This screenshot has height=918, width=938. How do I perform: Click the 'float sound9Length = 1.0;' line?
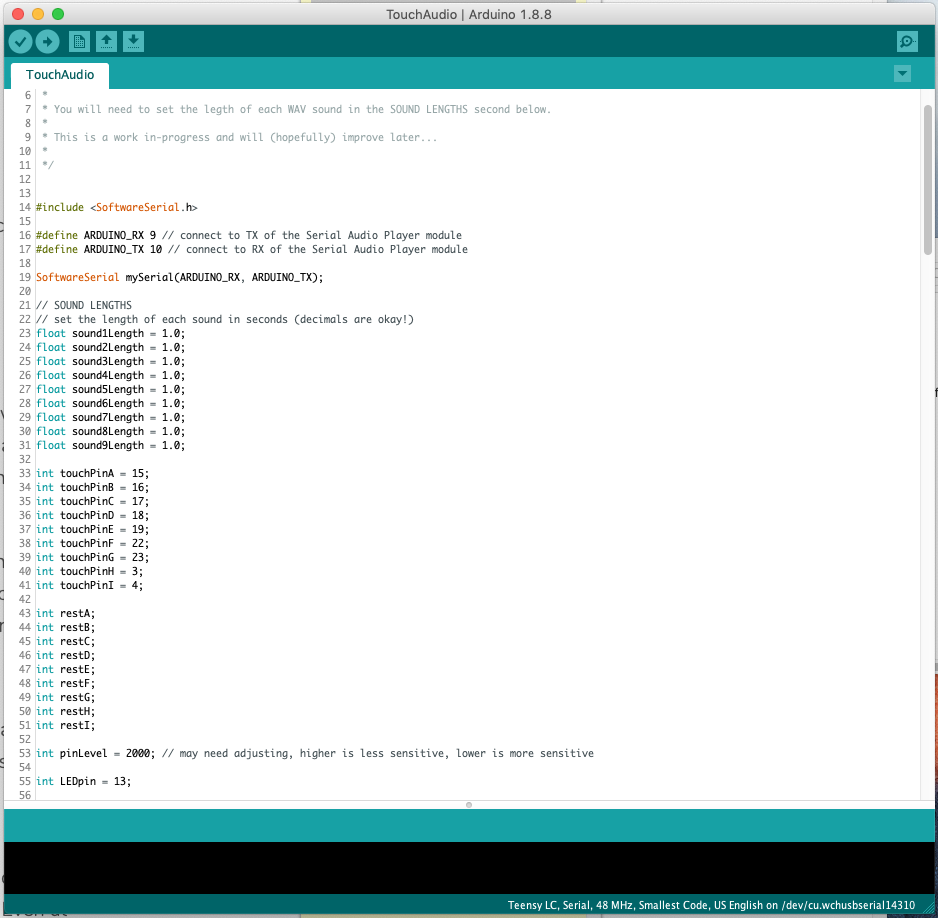pyautogui.click(x=111, y=446)
